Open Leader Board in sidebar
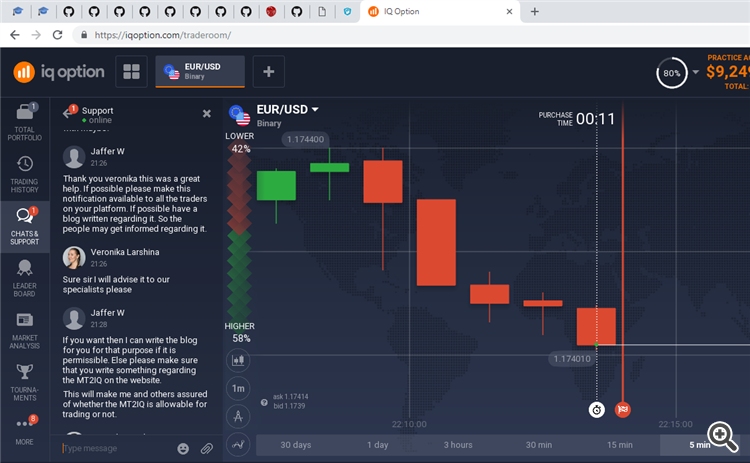 (x=24, y=278)
